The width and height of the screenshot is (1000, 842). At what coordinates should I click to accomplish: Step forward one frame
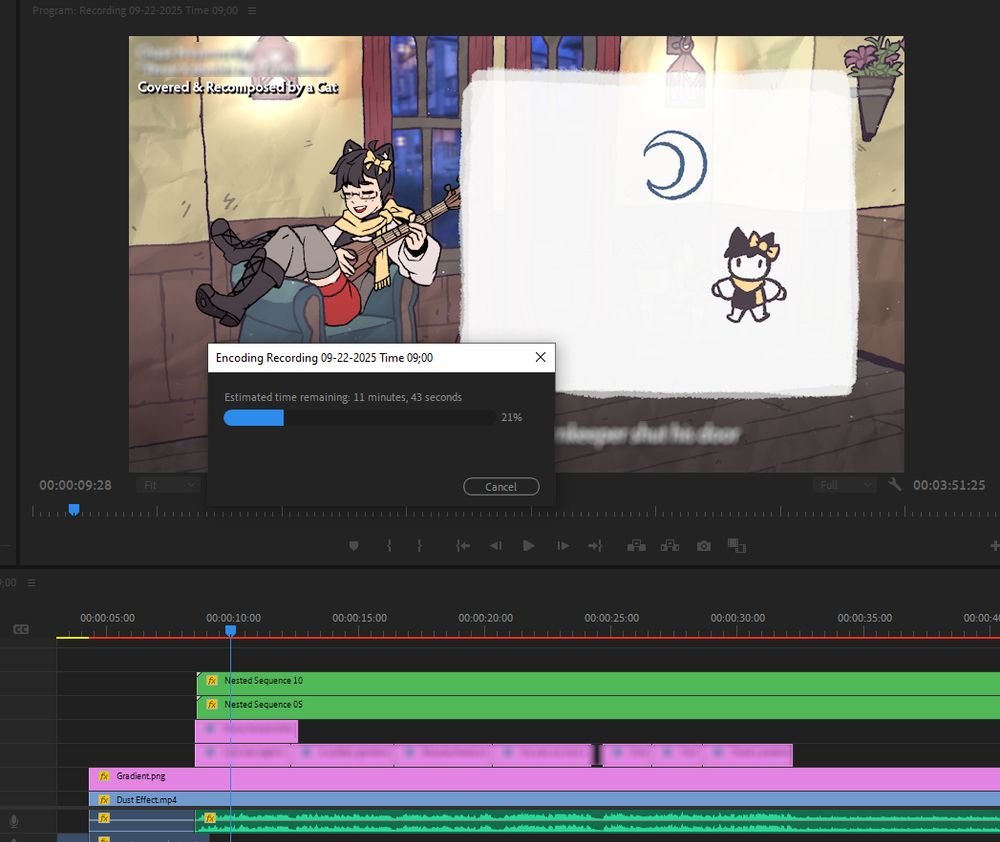click(562, 546)
